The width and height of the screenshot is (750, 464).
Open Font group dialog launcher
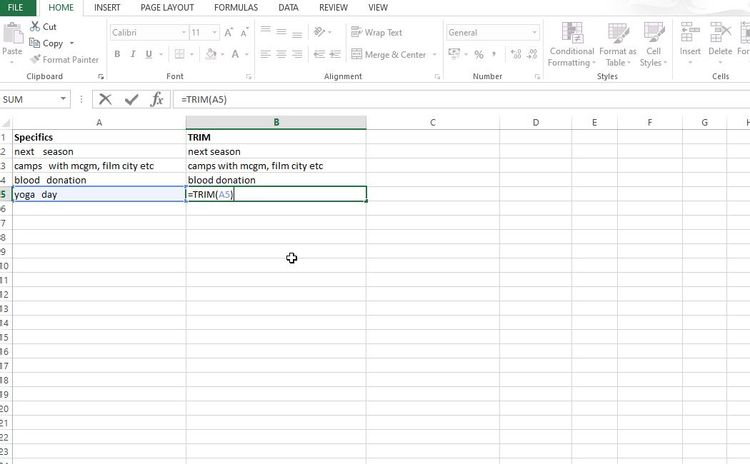pyautogui.click(x=249, y=77)
